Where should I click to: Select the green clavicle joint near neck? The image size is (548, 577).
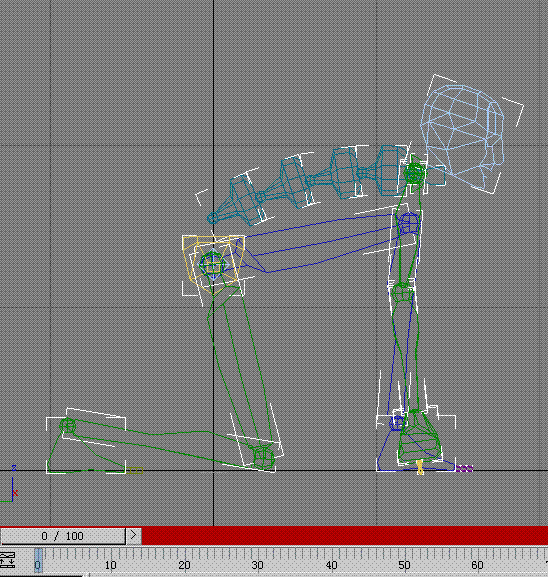[x=414, y=173]
